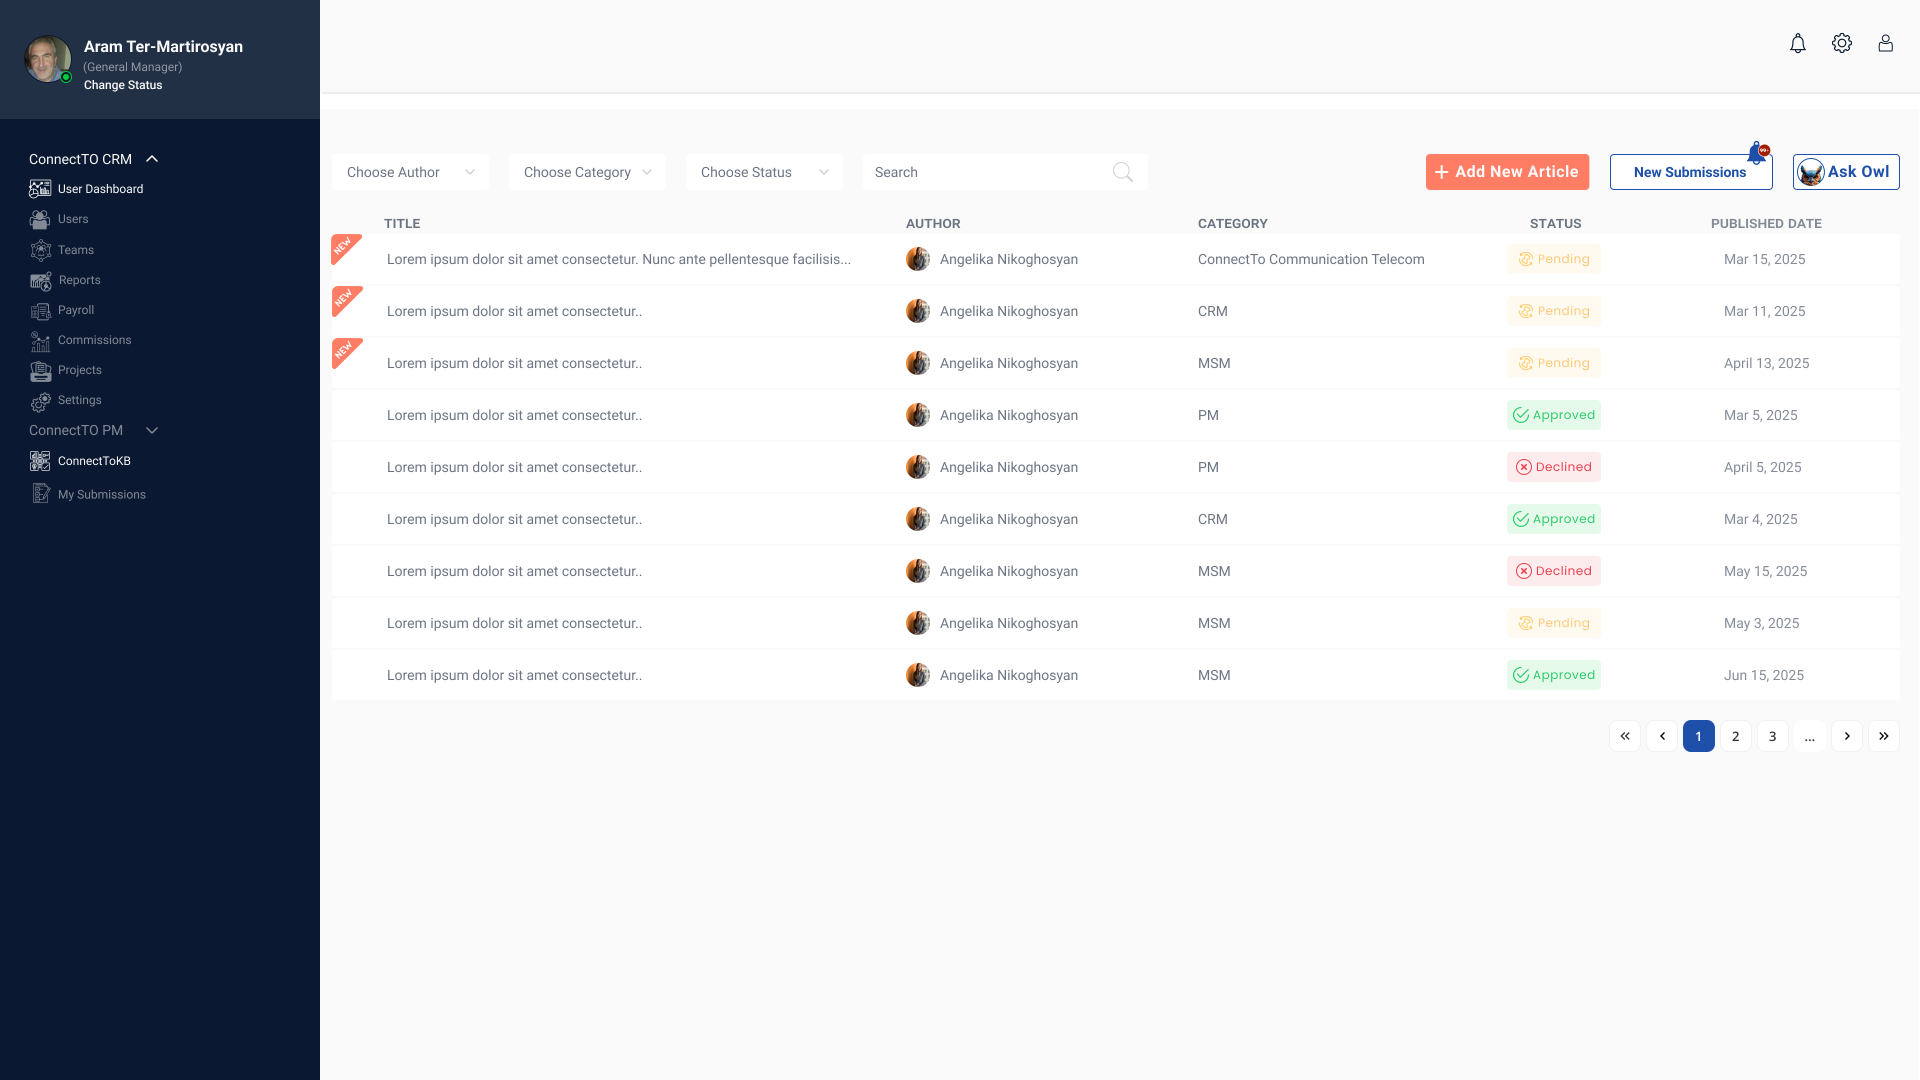Collapse the ConnectTO CRM section
1920x1080 pixels.
(152, 159)
